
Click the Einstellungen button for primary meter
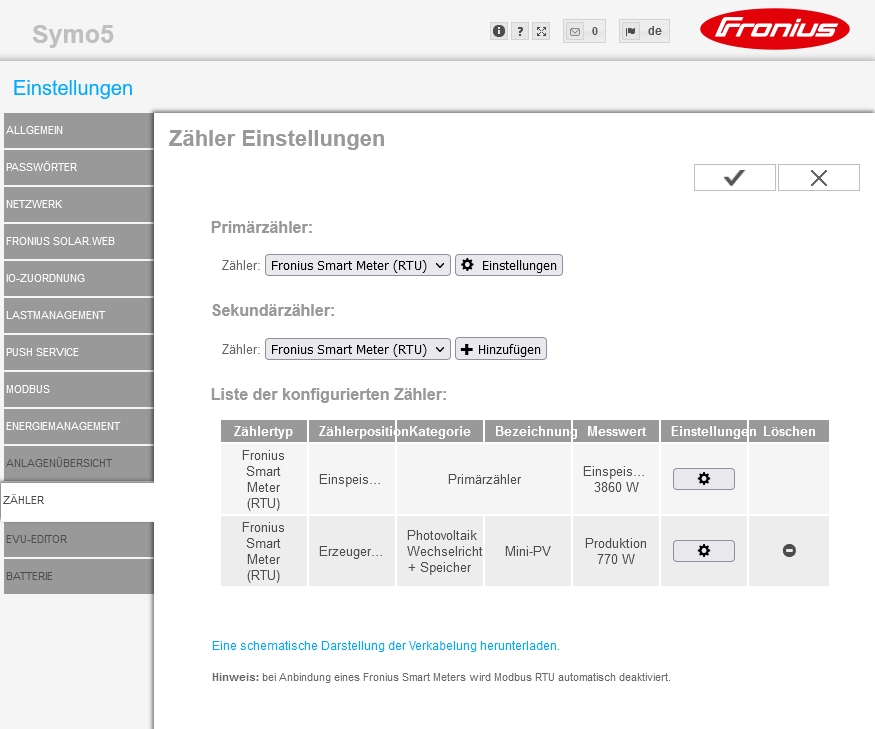click(509, 265)
